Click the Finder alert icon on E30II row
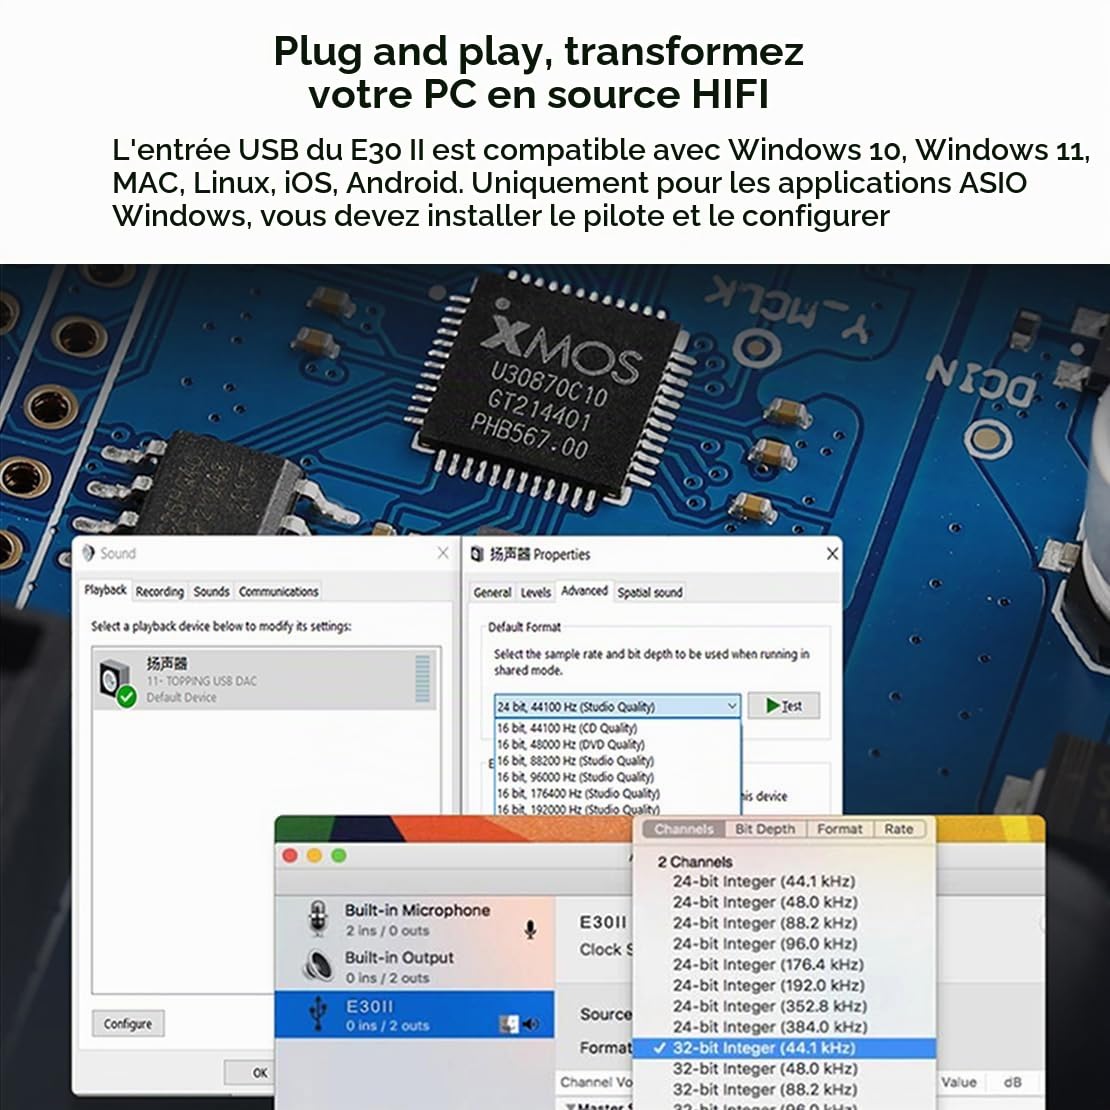The image size is (1110, 1110). (509, 1024)
